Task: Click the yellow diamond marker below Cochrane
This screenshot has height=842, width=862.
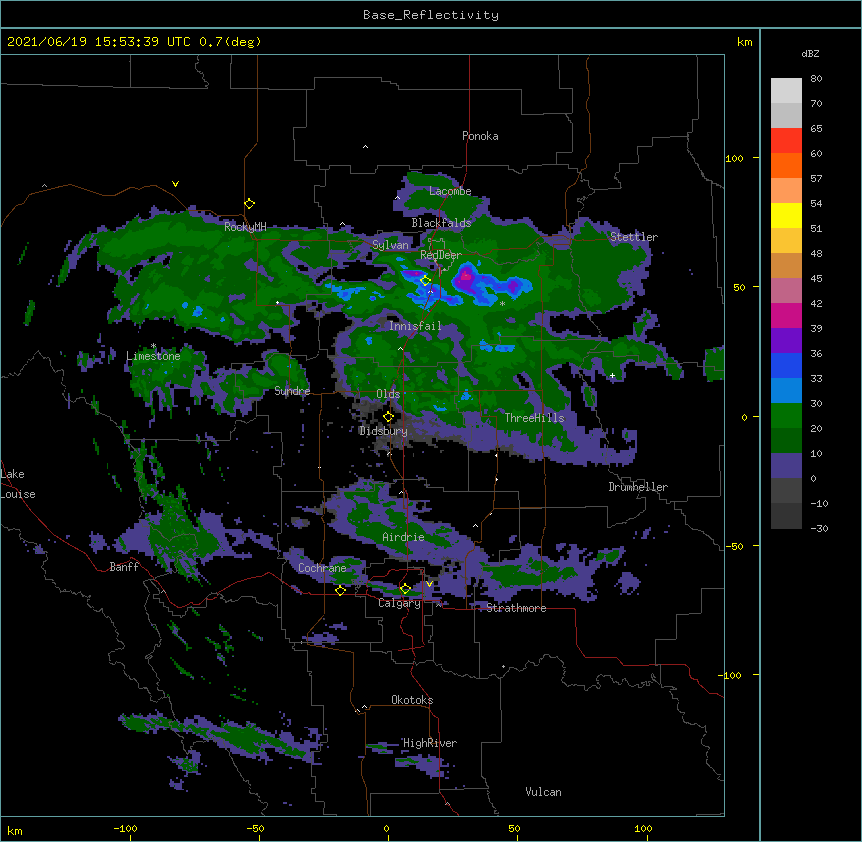Action: 340,590
